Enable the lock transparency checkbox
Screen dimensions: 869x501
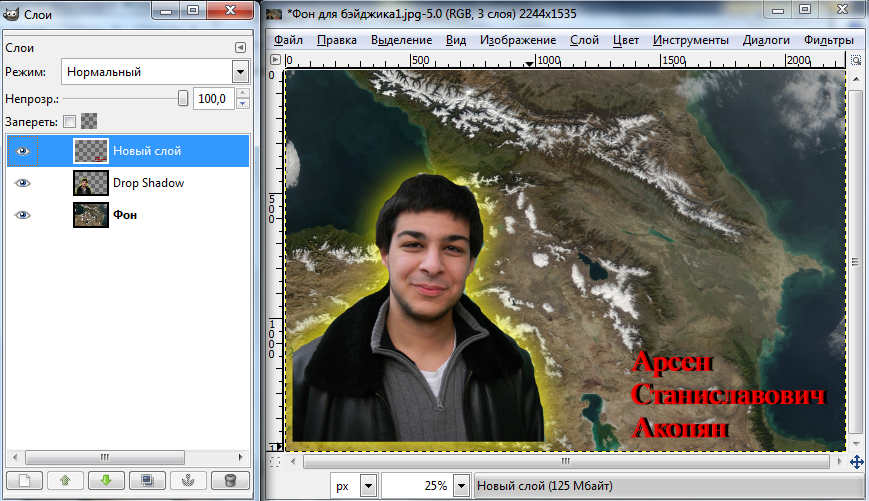pos(69,121)
